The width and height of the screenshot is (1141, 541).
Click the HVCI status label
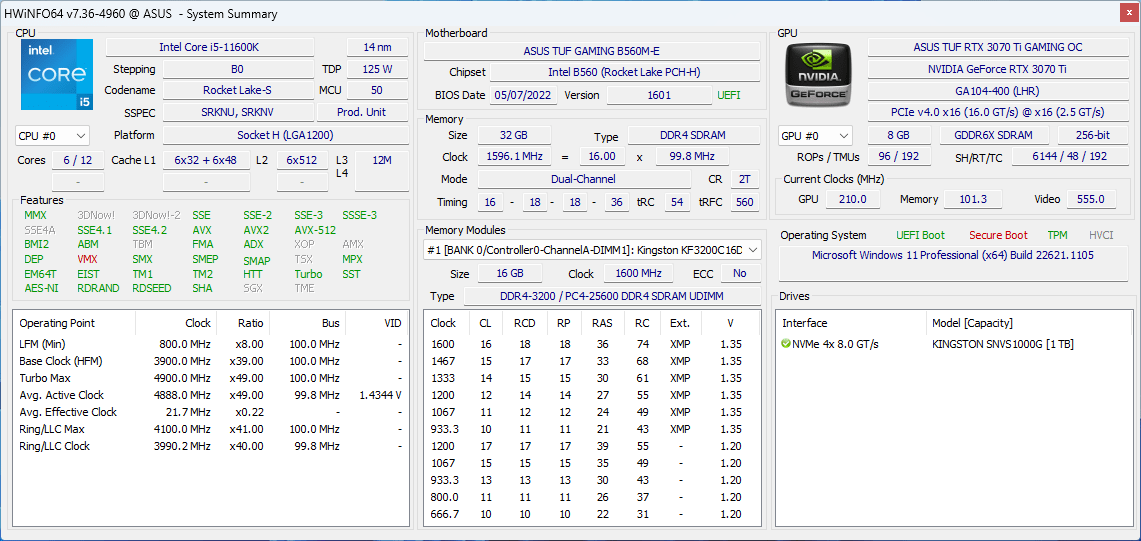pos(1101,235)
